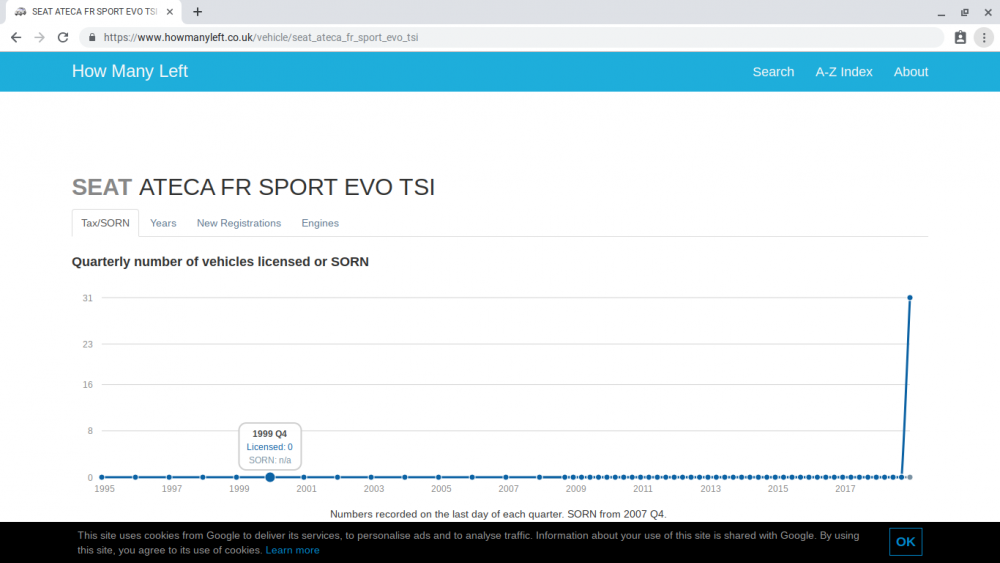Click the '2017' x-axis label

coord(845,489)
